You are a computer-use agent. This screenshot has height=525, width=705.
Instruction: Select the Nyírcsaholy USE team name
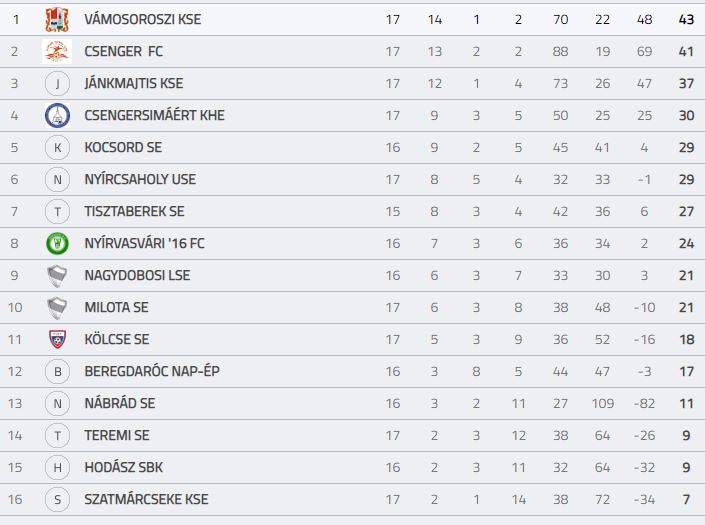140,179
